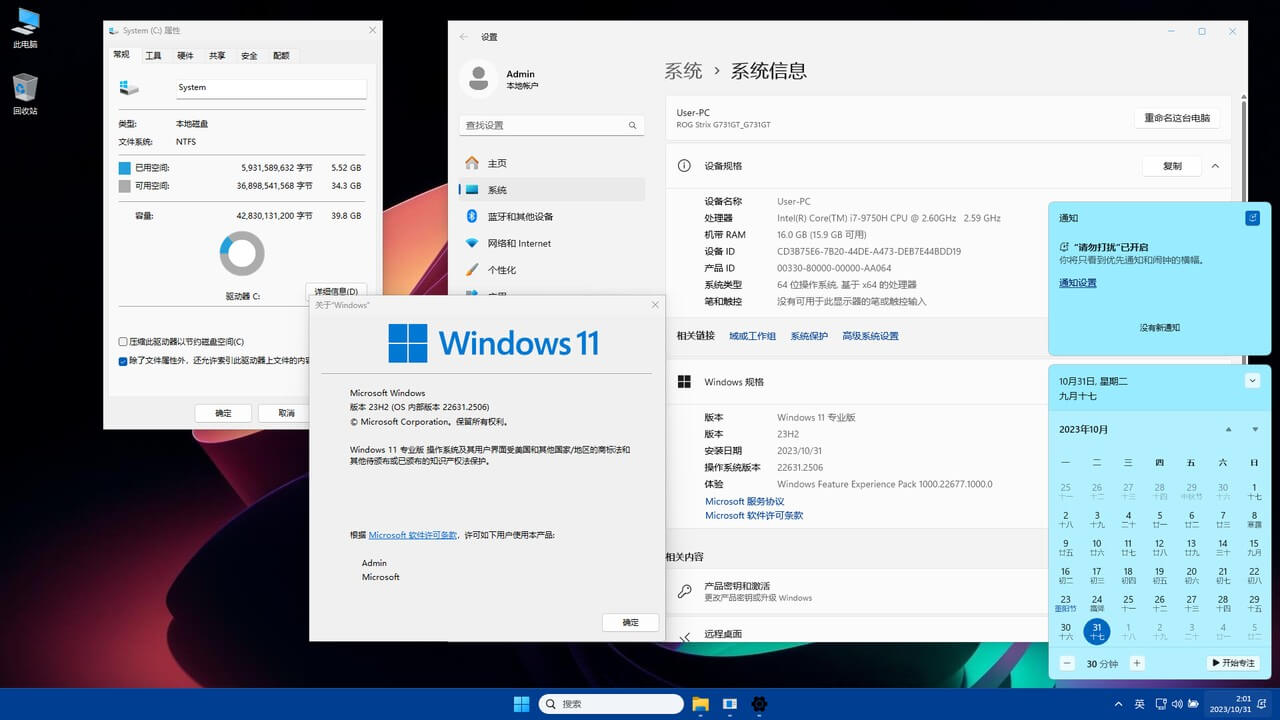This screenshot has width=1280, height=720.
Task: Select the 系统 item in Settings sidebar
Action: (x=552, y=190)
